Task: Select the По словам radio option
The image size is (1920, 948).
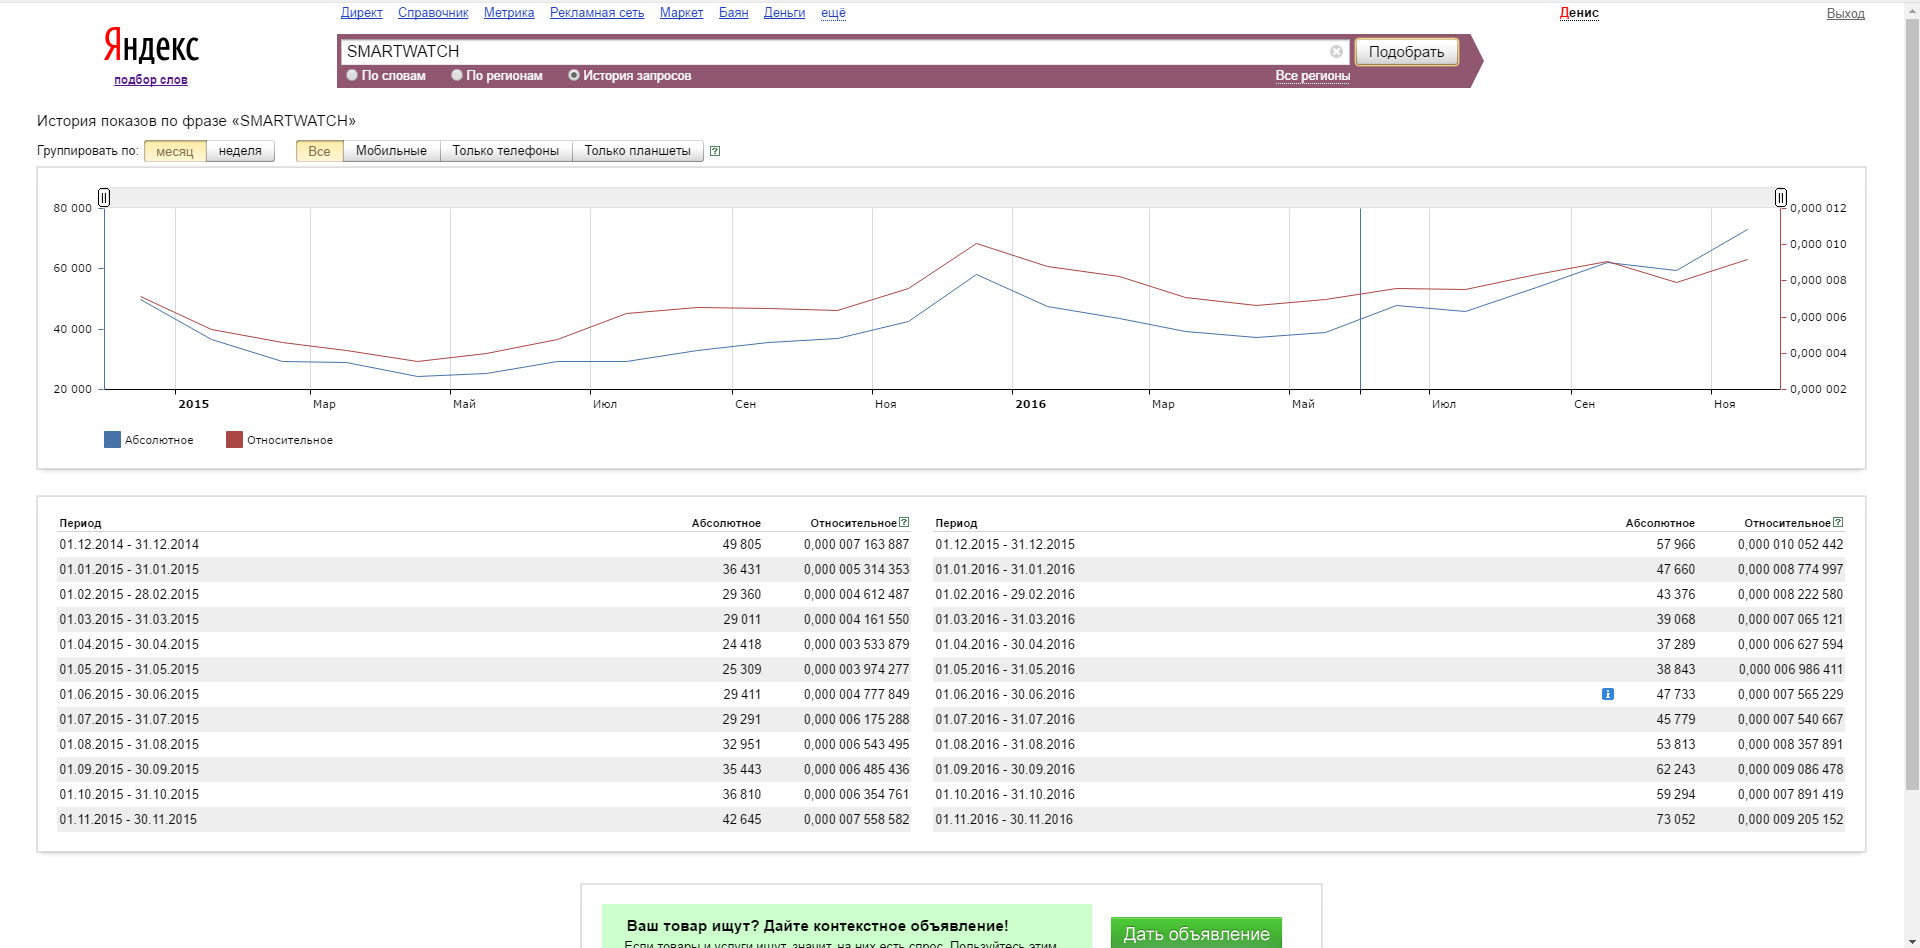Action: click(x=352, y=75)
